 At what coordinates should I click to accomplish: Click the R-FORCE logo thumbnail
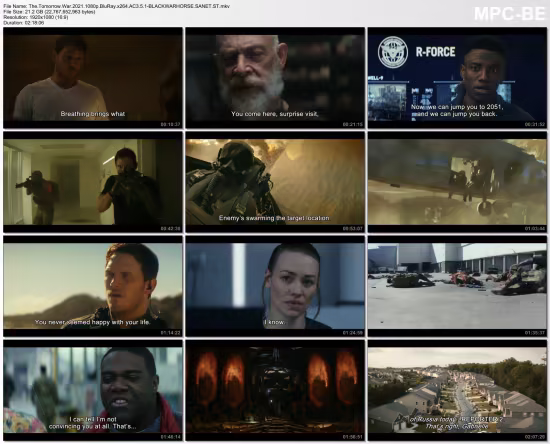(457, 78)
